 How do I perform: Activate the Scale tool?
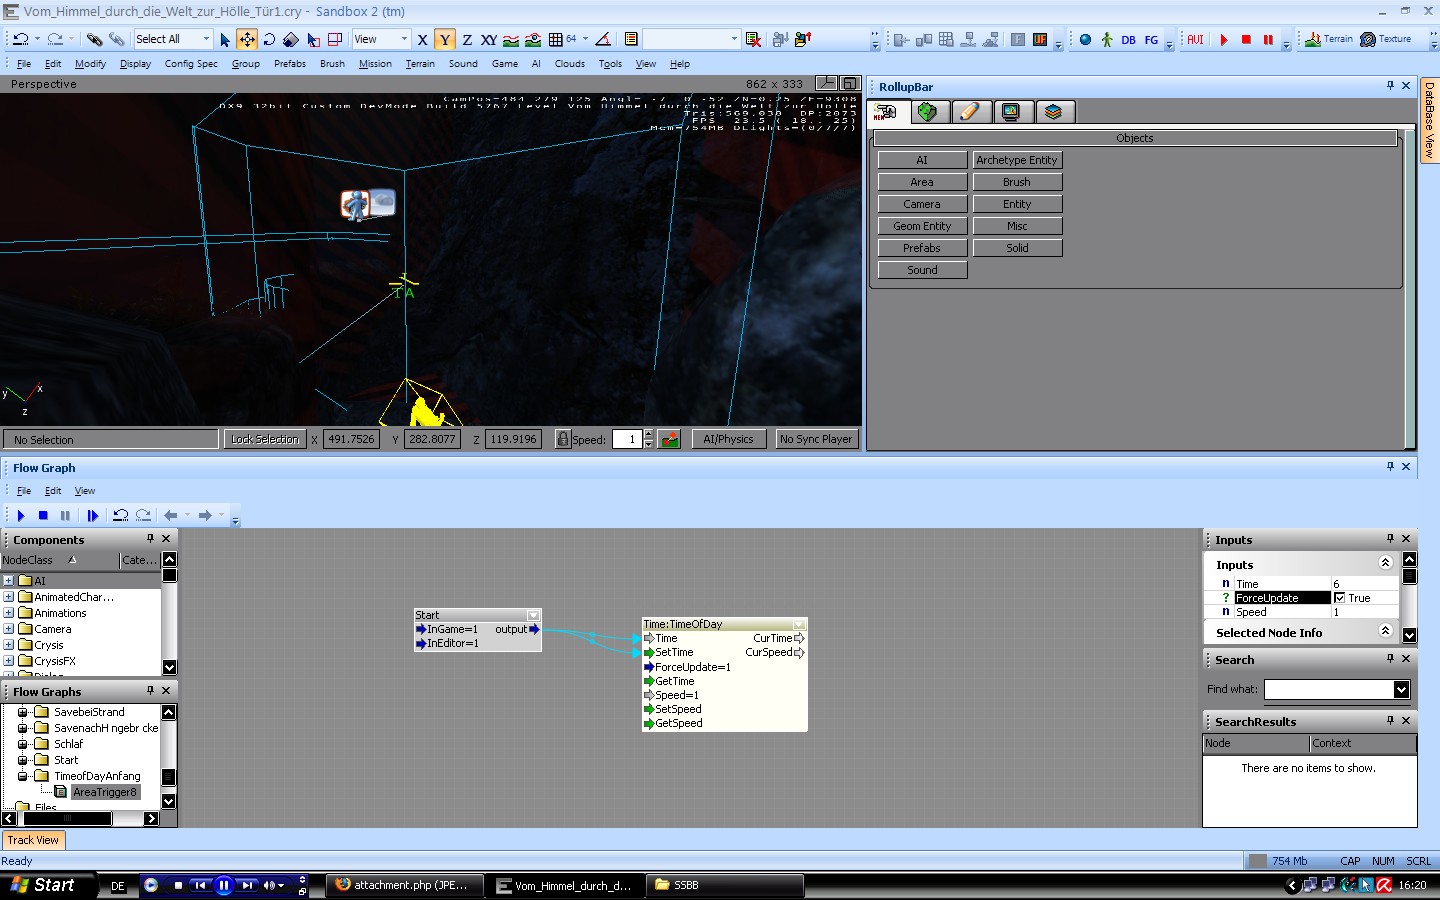pos(291,39)
